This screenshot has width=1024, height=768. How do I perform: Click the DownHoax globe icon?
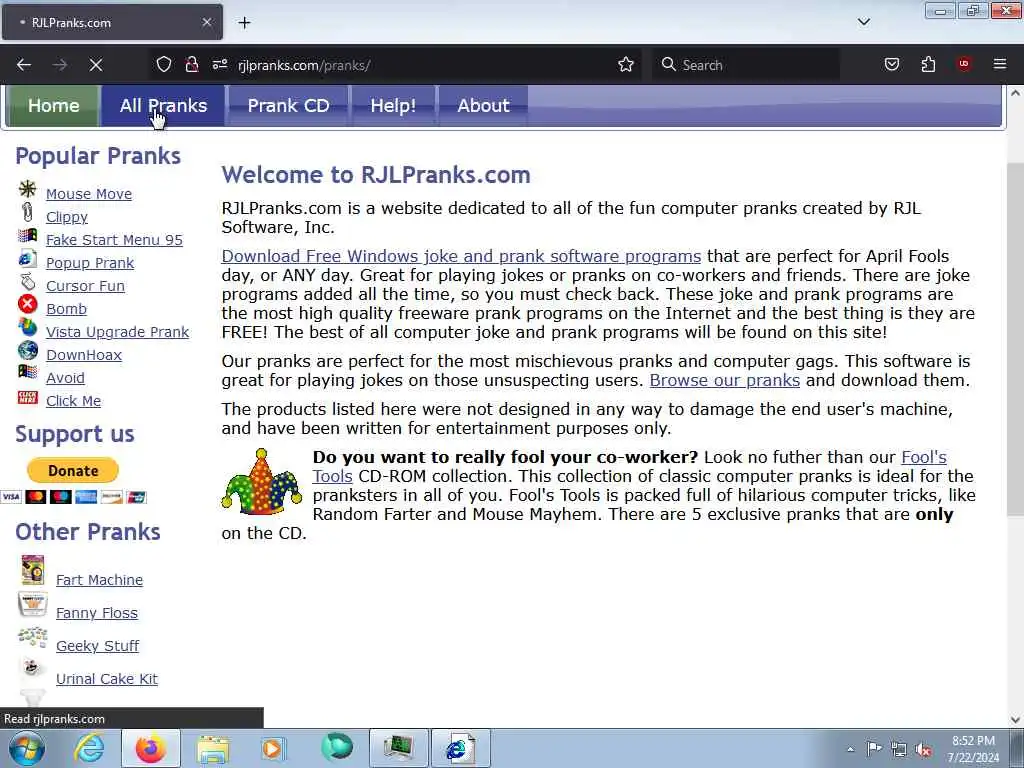coord(27,350)
